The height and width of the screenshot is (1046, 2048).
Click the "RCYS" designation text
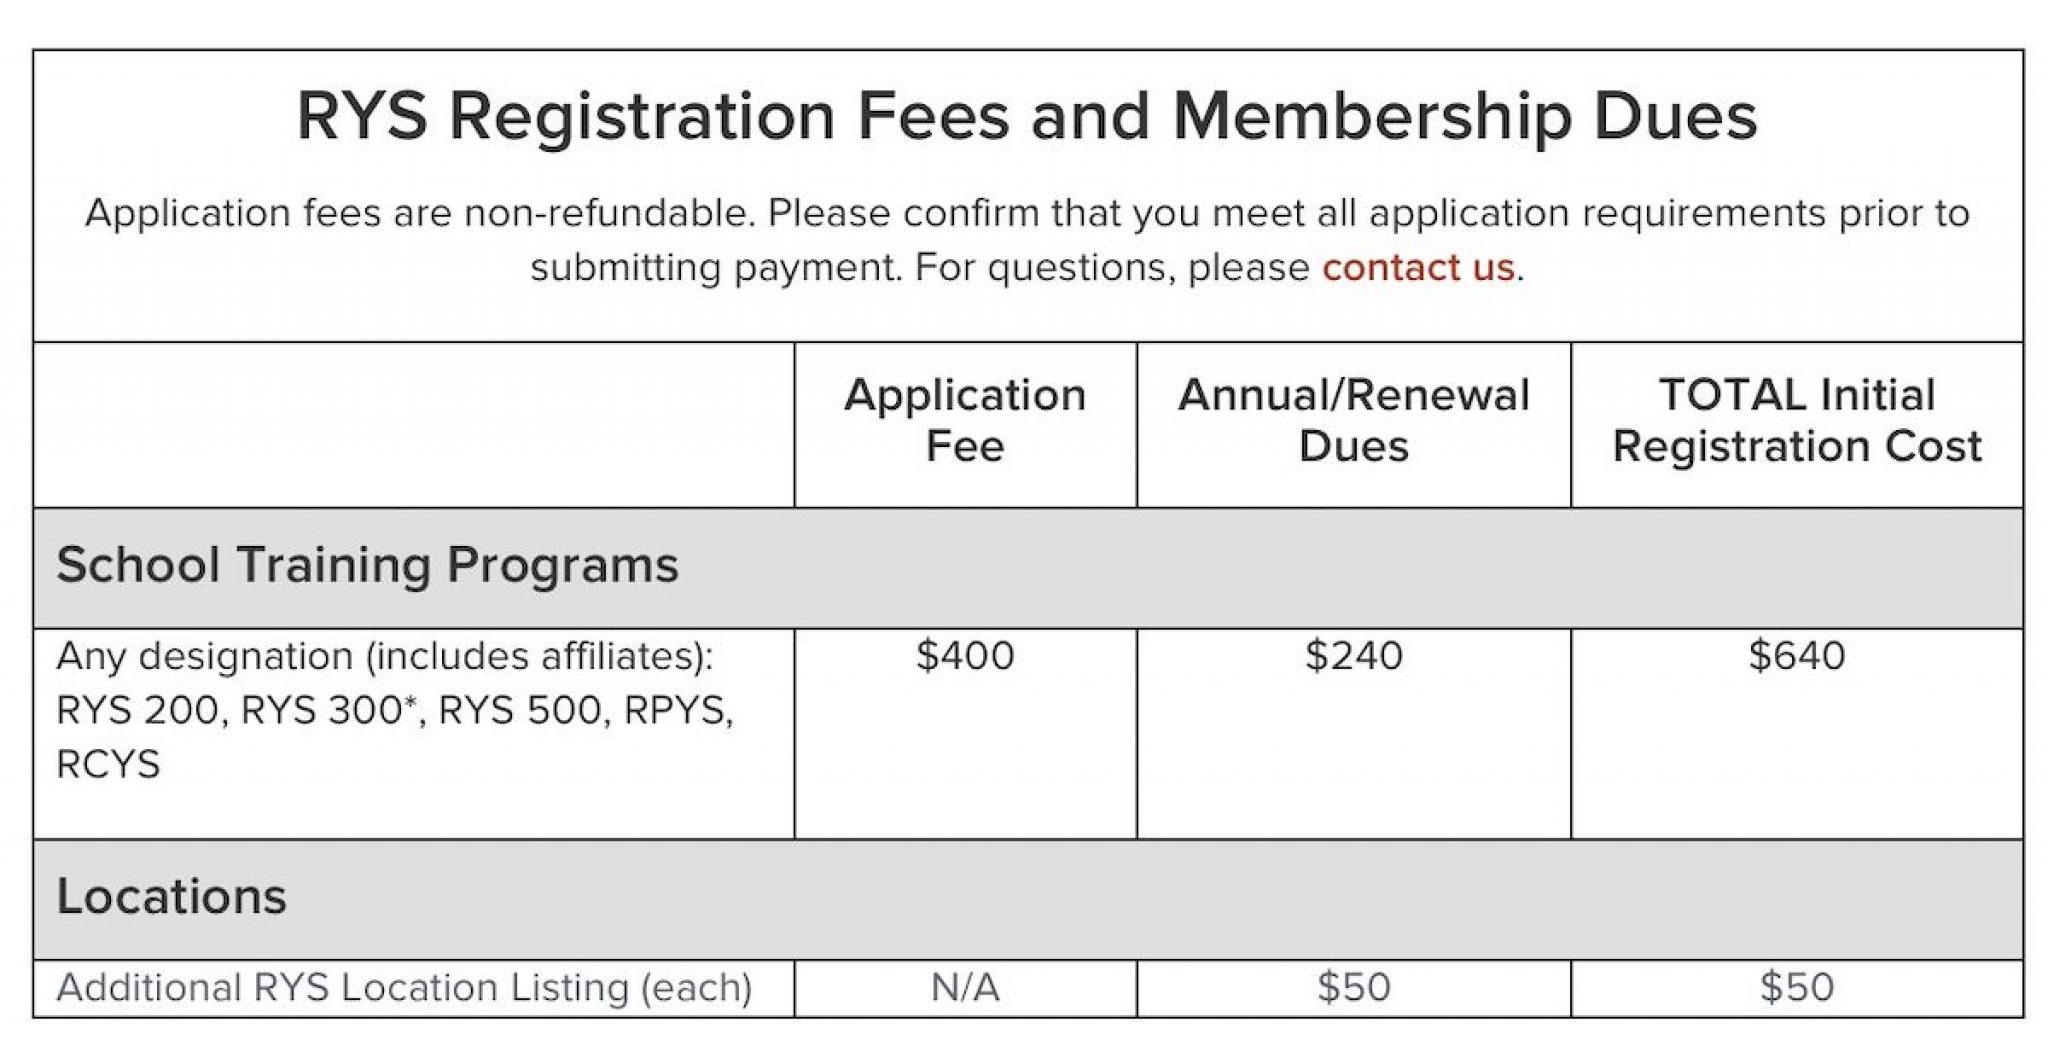pyautogui.click(x=108, y=765)
